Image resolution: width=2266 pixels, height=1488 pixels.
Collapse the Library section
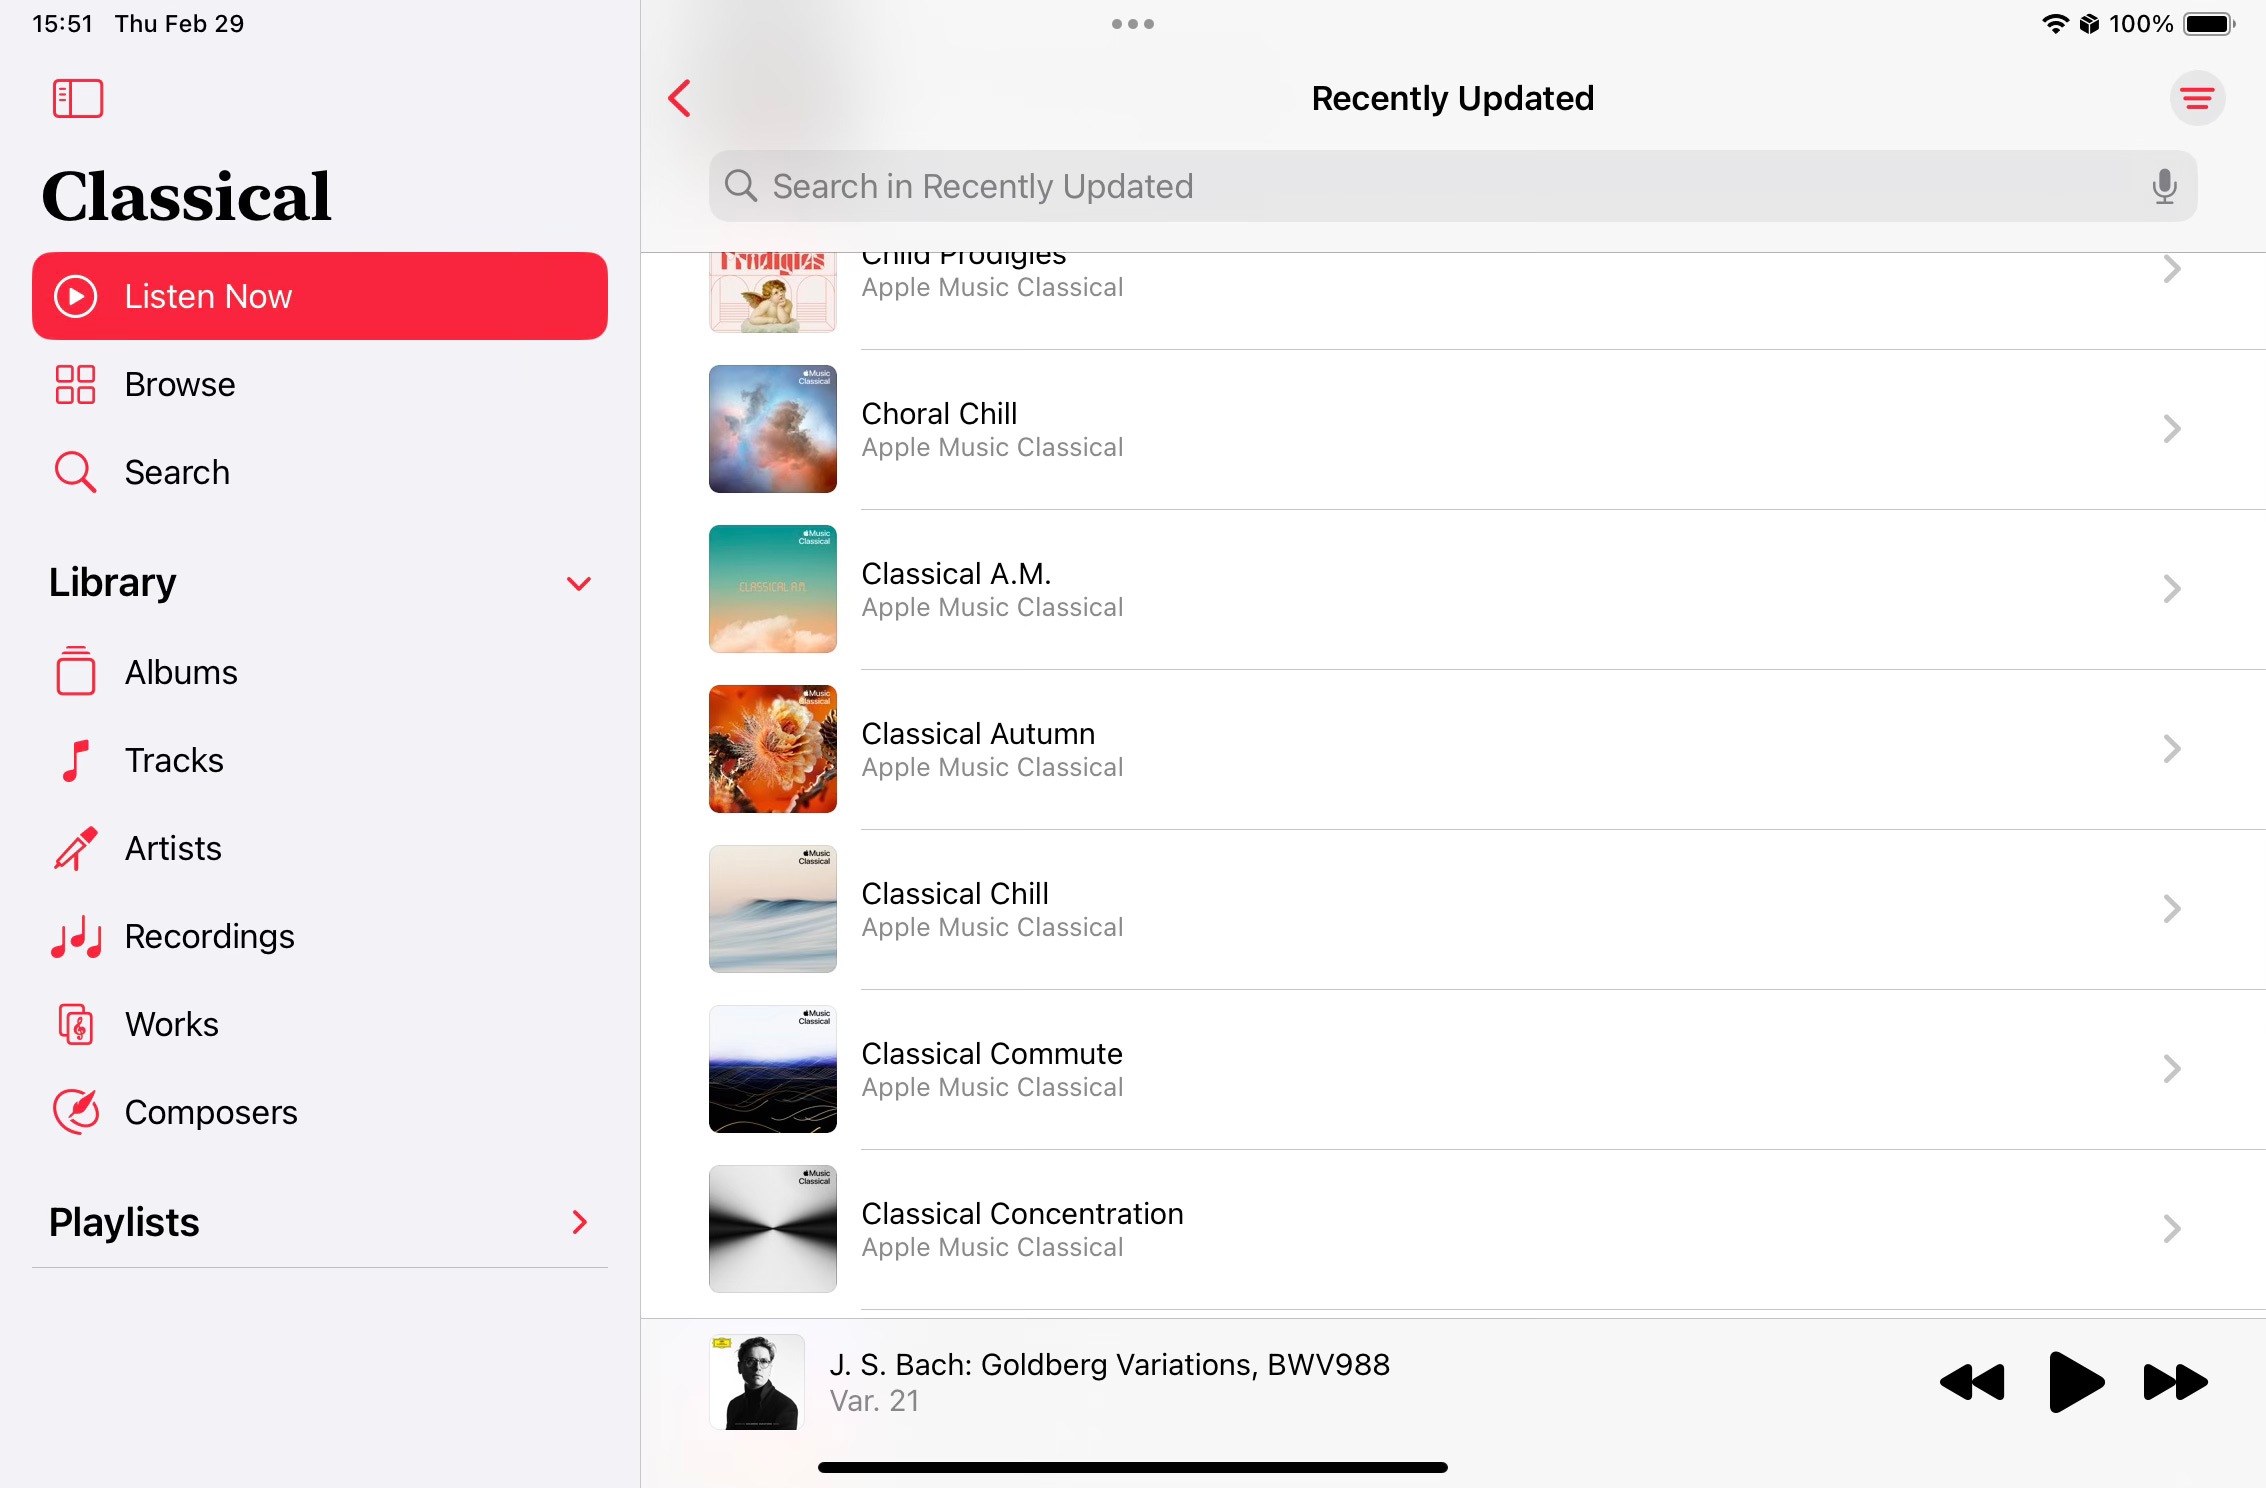coord(579,583)
